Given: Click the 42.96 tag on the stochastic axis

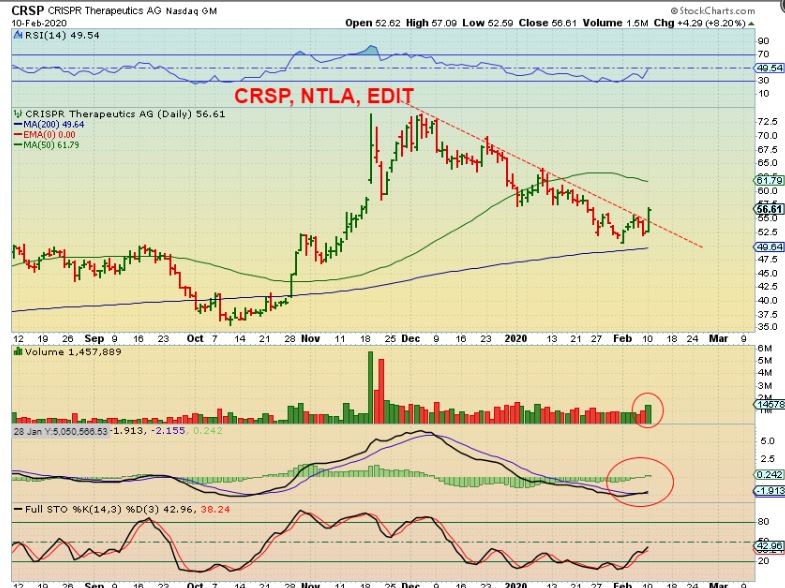Looking at the screenshot, I should coord(769,546).
